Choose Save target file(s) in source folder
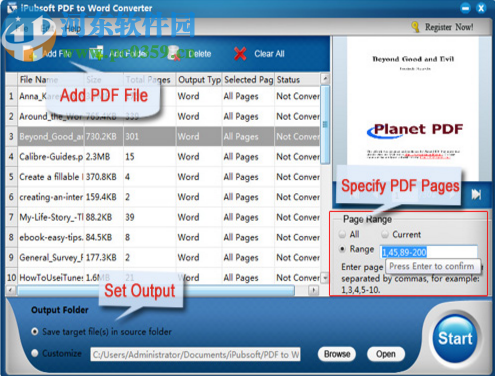495x376 pixels. click(x=35, y=332)
